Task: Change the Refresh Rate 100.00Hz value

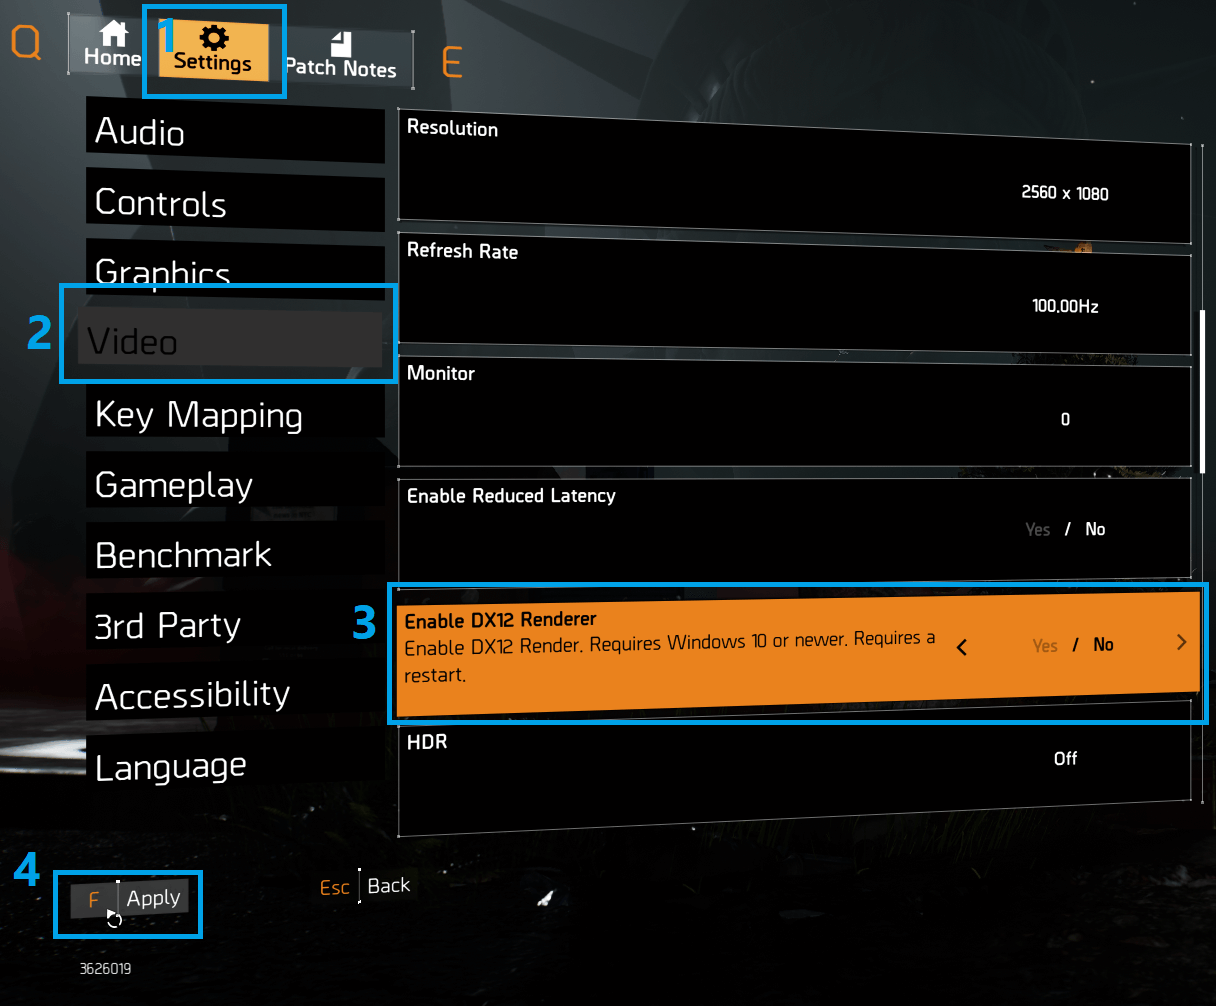Action: click(1065, 307)
